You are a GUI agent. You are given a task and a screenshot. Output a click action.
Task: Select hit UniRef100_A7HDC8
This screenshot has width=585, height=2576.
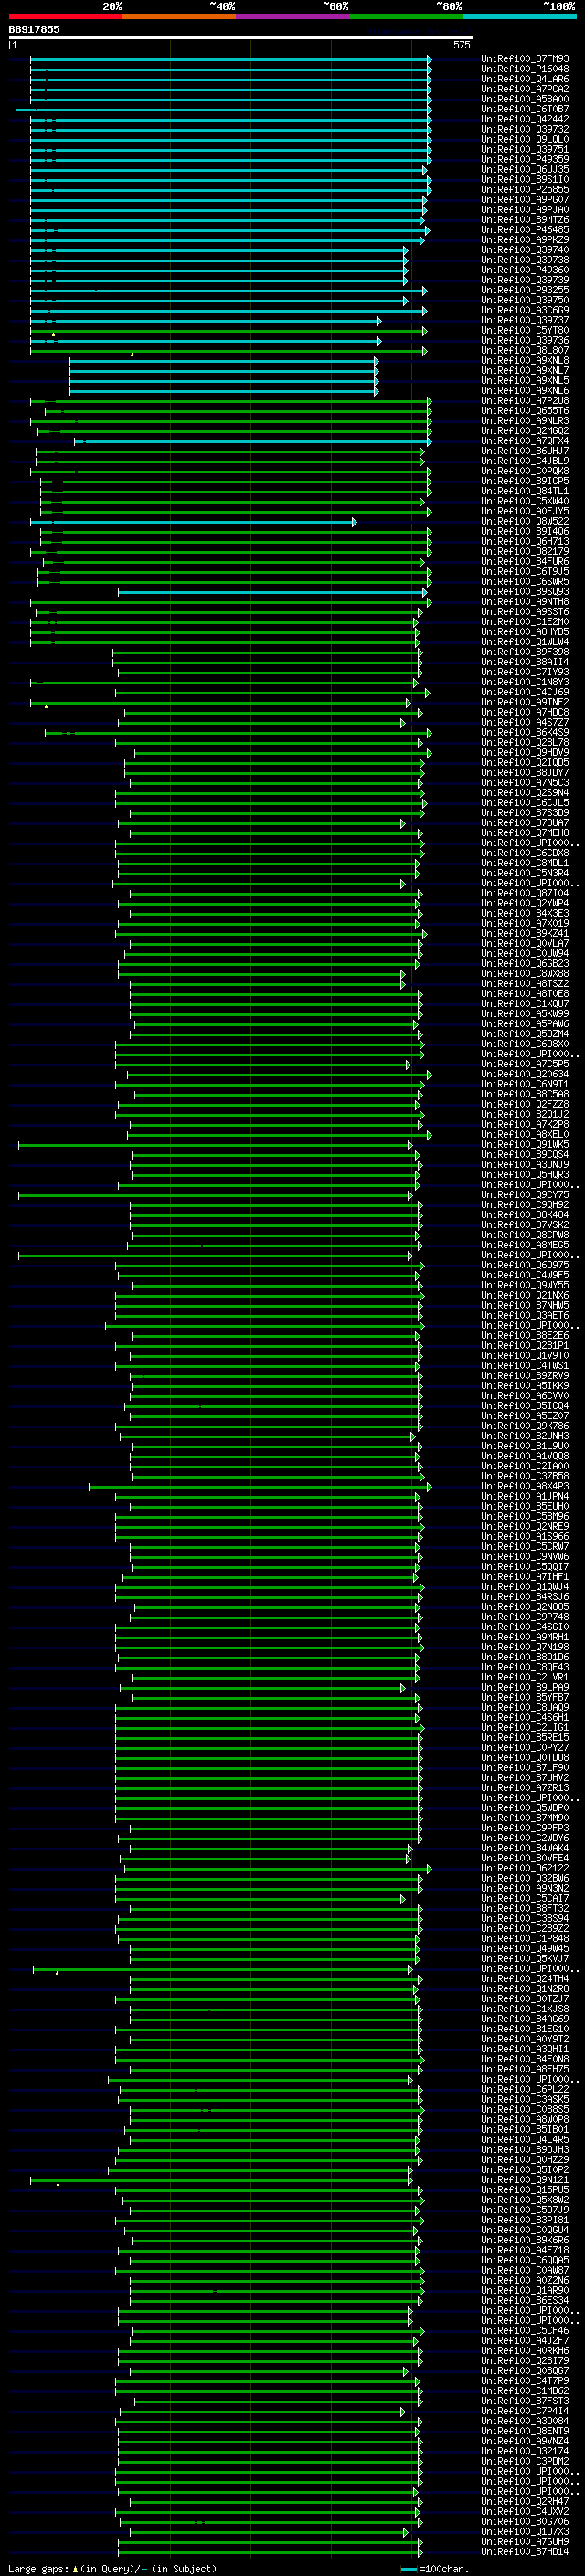[525, 712]
